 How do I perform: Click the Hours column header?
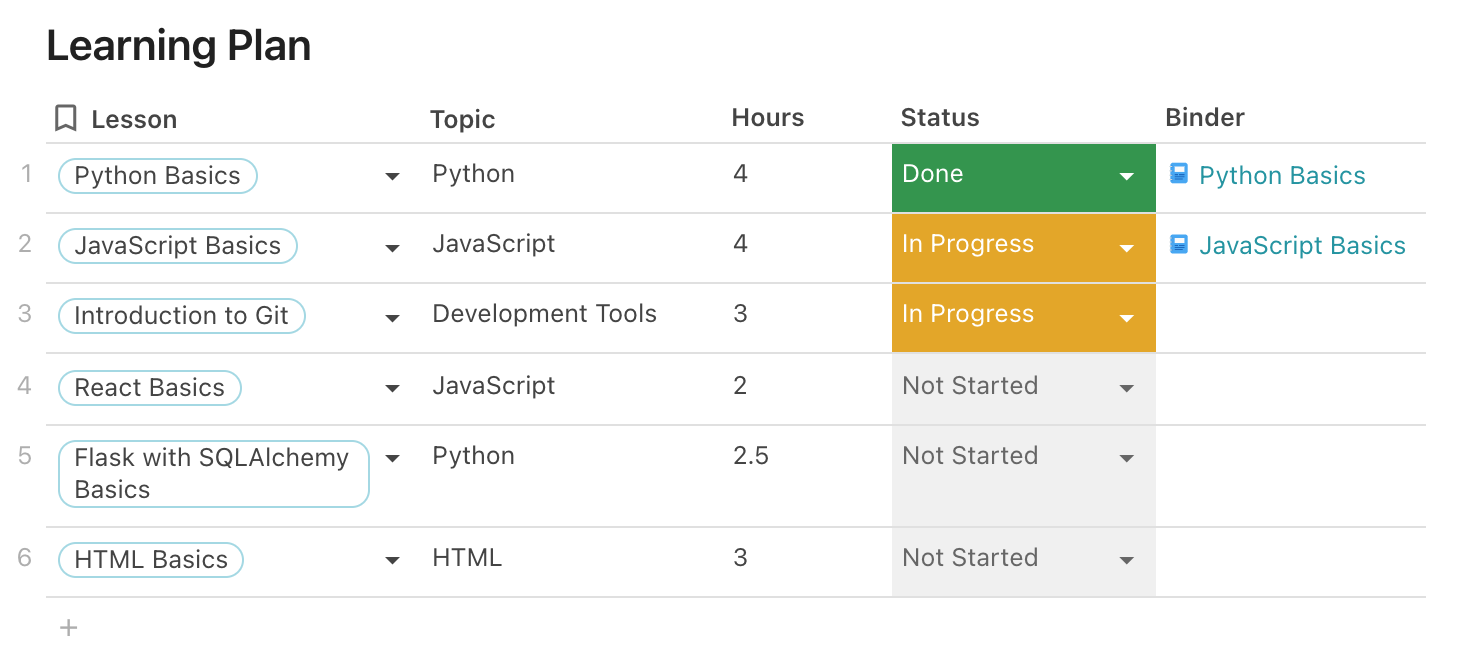tap(767, 118)
